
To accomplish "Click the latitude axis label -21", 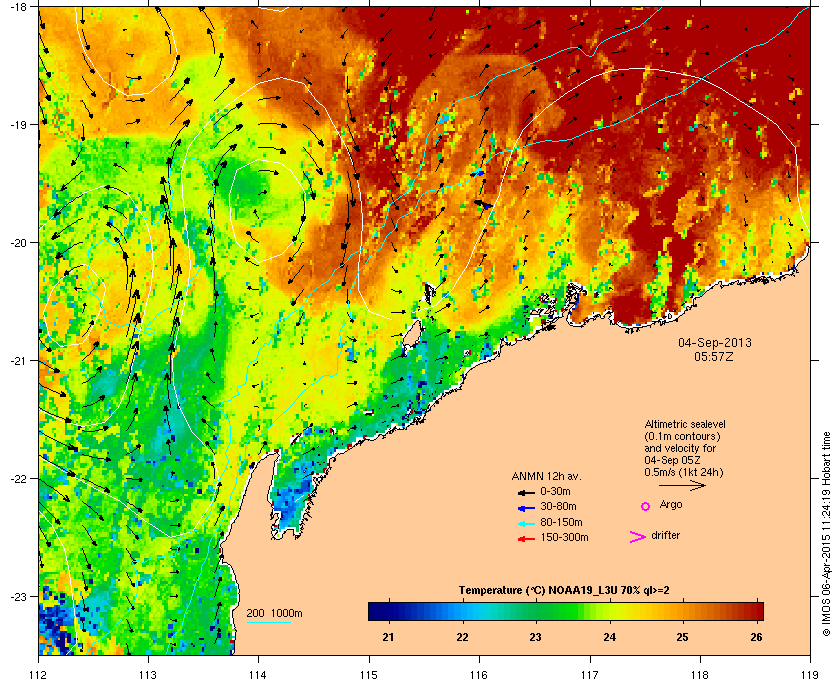I will pos(19,361).
